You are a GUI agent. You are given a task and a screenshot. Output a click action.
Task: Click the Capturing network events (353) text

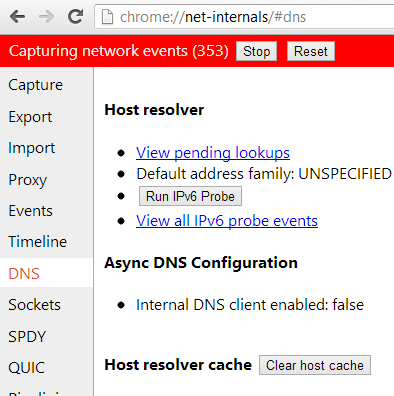[x=119, y=51]
